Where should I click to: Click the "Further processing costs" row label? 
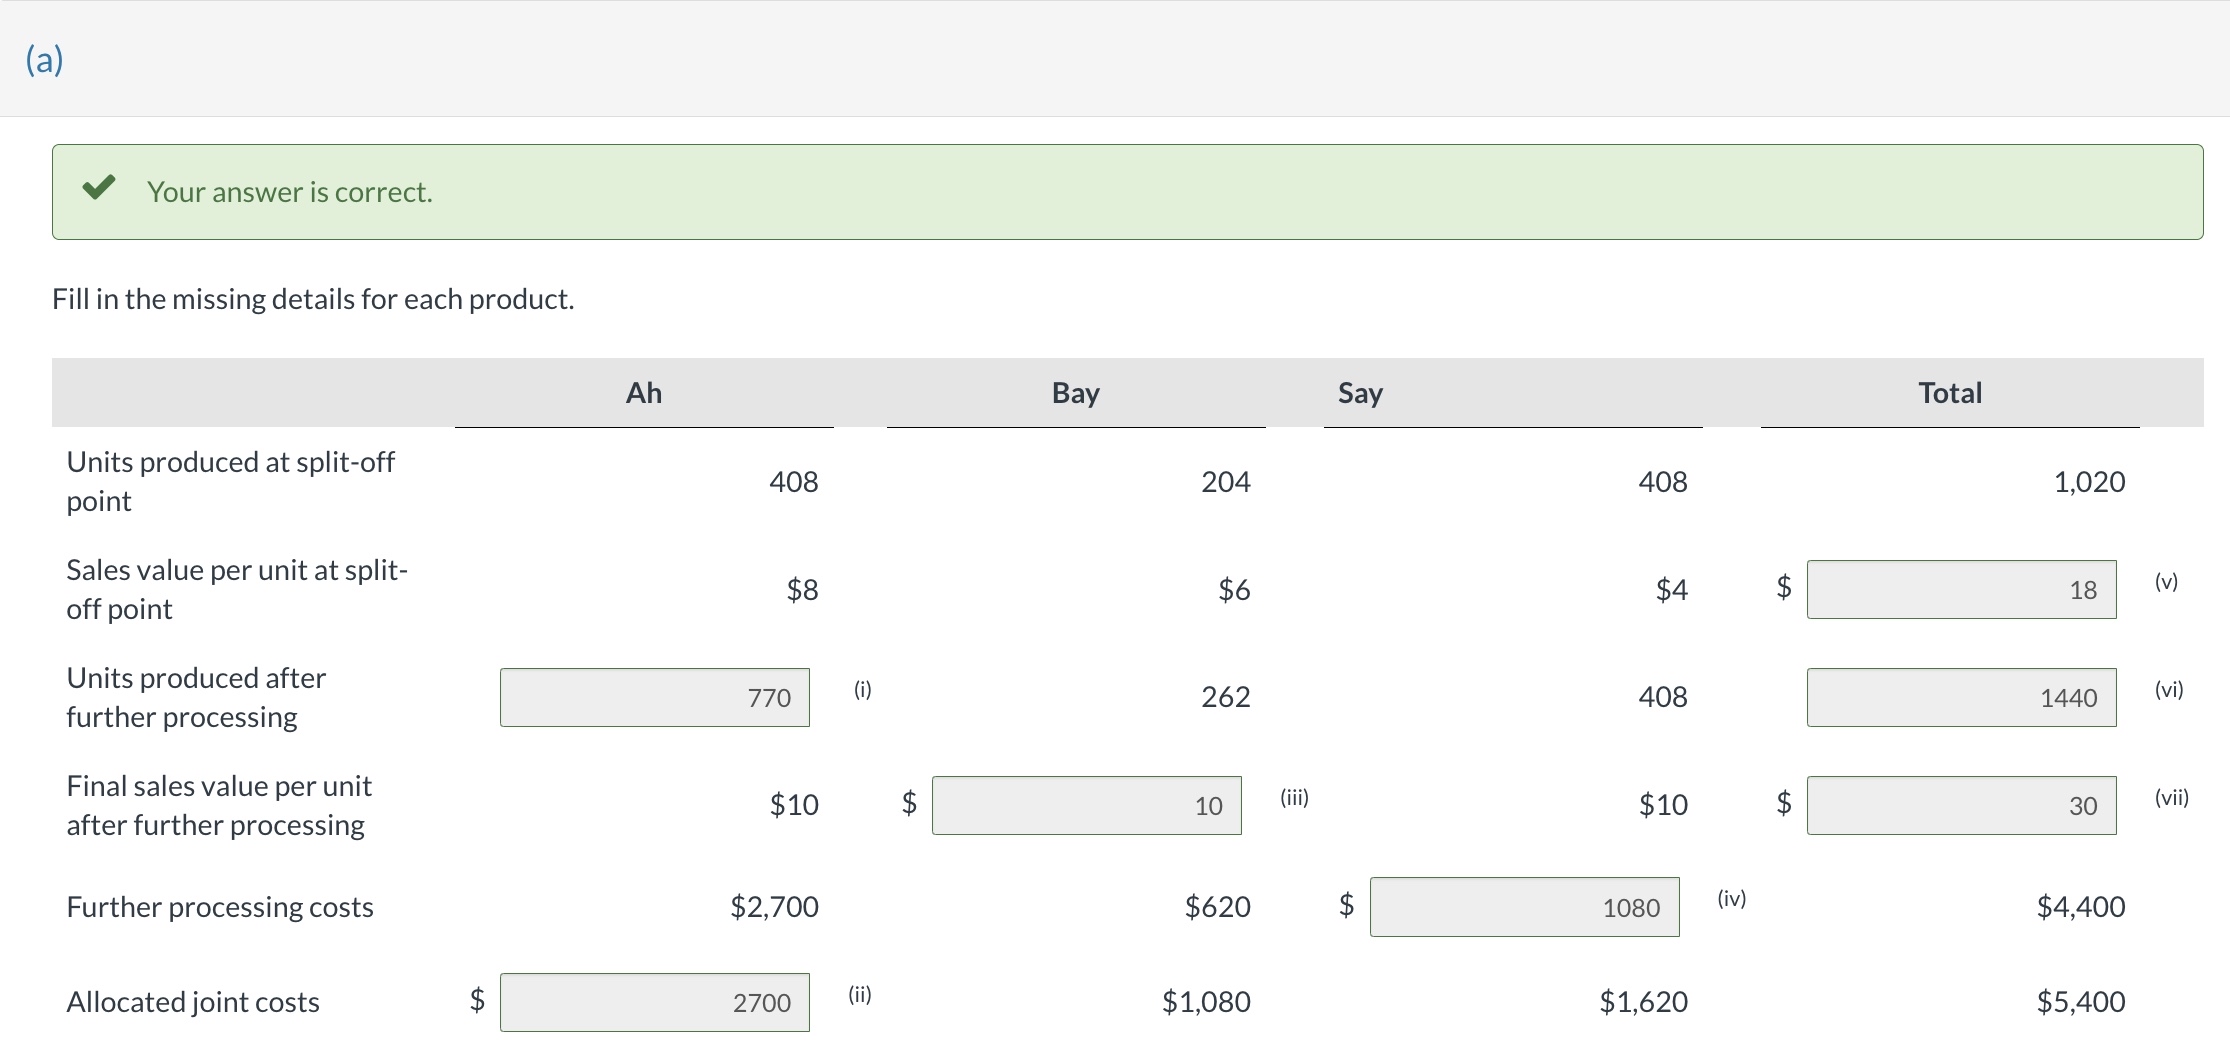point(220,907)
